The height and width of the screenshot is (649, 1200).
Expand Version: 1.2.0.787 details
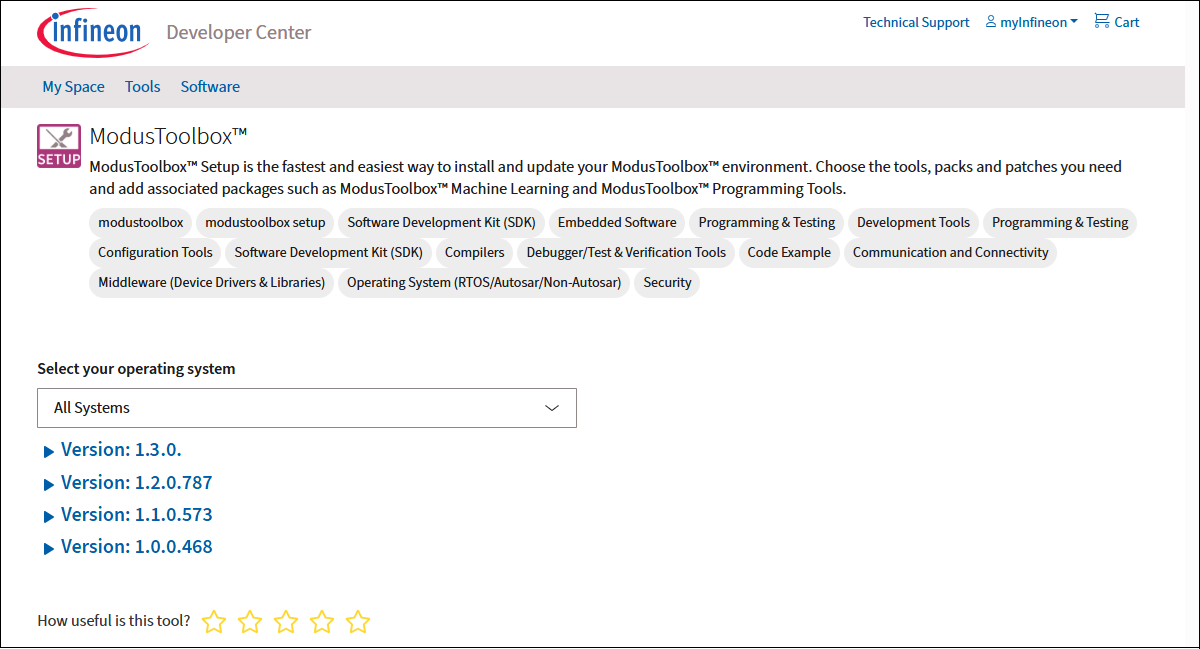point(128,483)
